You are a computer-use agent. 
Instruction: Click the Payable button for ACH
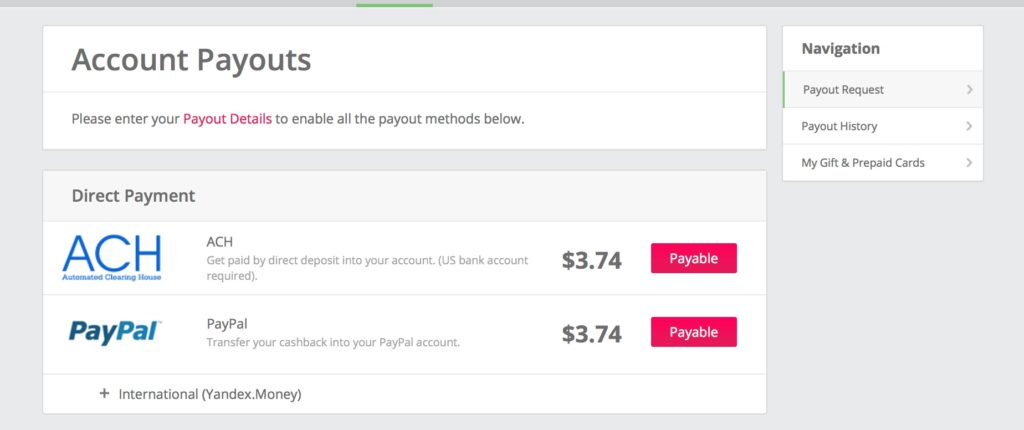(x=694, y=258)
